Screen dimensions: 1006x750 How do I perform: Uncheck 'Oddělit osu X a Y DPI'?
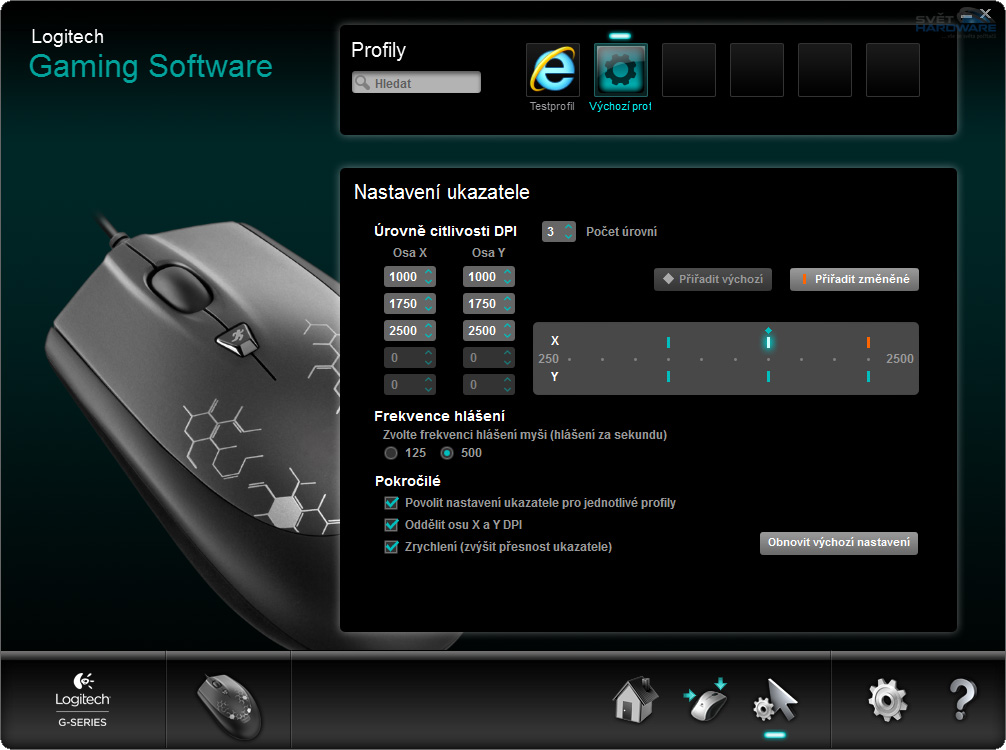(392, 525)
